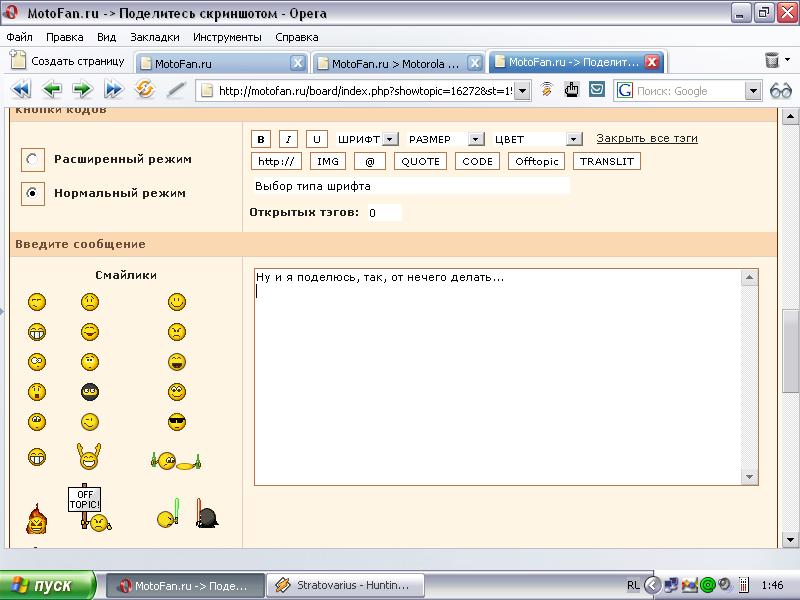Click the @ email tag button
Image resolution: width=800 pixels, height=600 pixels.
pyautogui.click(x=370, y=161)
